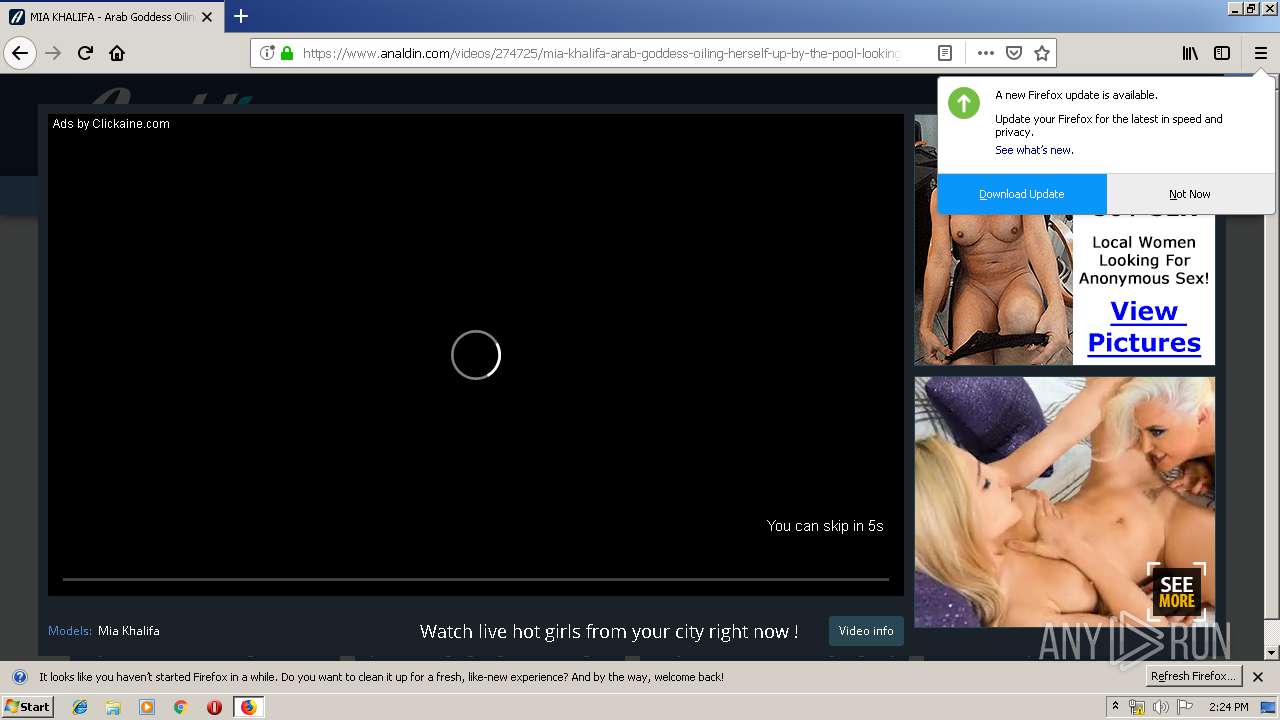This screenshot has height=720, width=1280.
Task: Click the Ads by Clickaine.com label
Action: (x=111, y=124)
